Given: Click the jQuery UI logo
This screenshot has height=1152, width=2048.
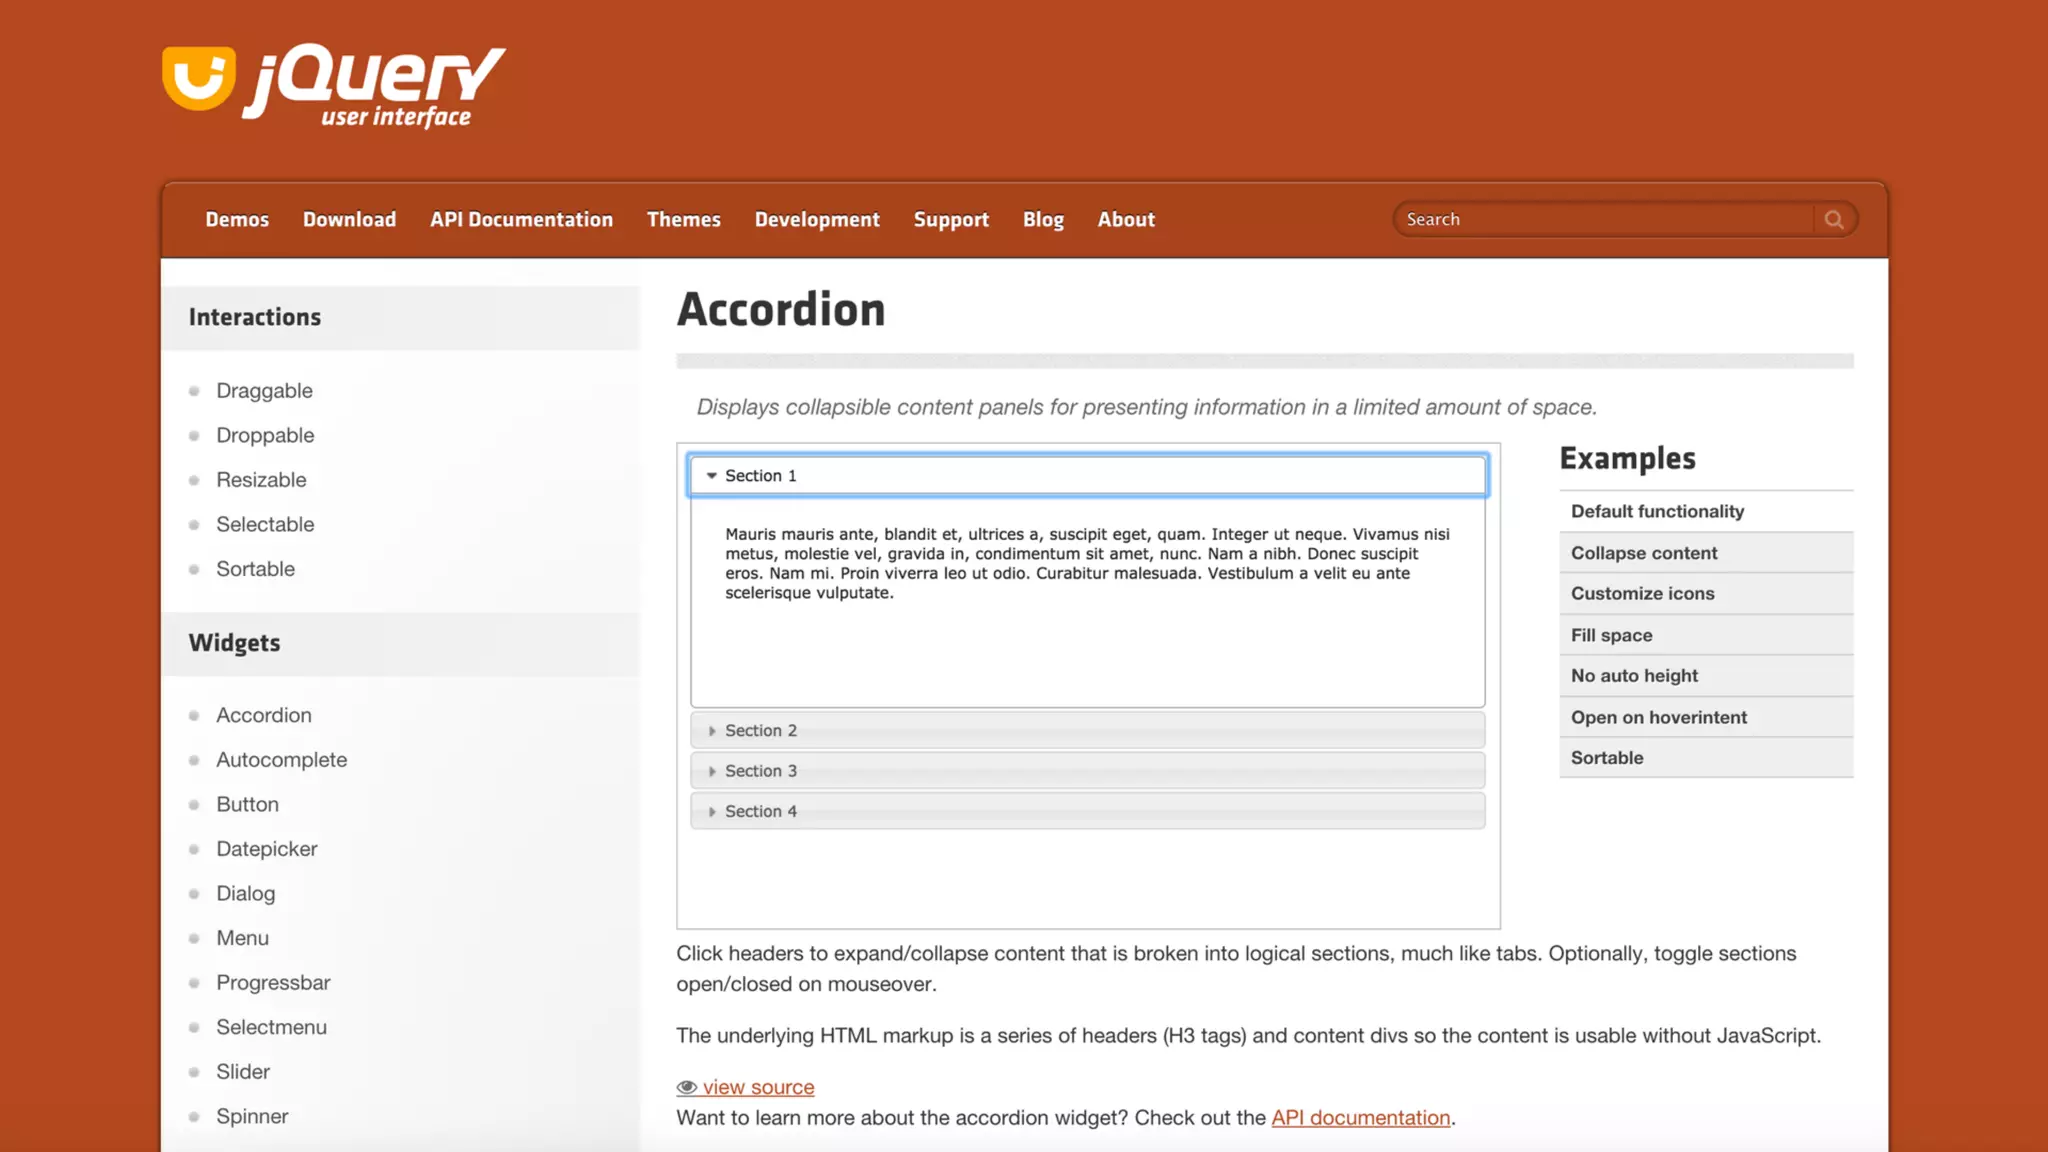Looking at the screenshot, I should click(333, 87).
